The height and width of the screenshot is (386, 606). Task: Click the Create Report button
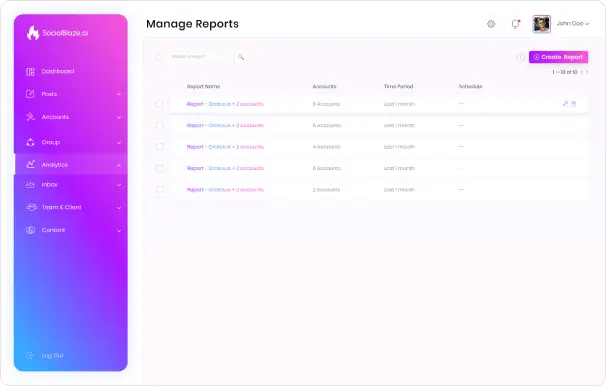[x=558, y=57]
